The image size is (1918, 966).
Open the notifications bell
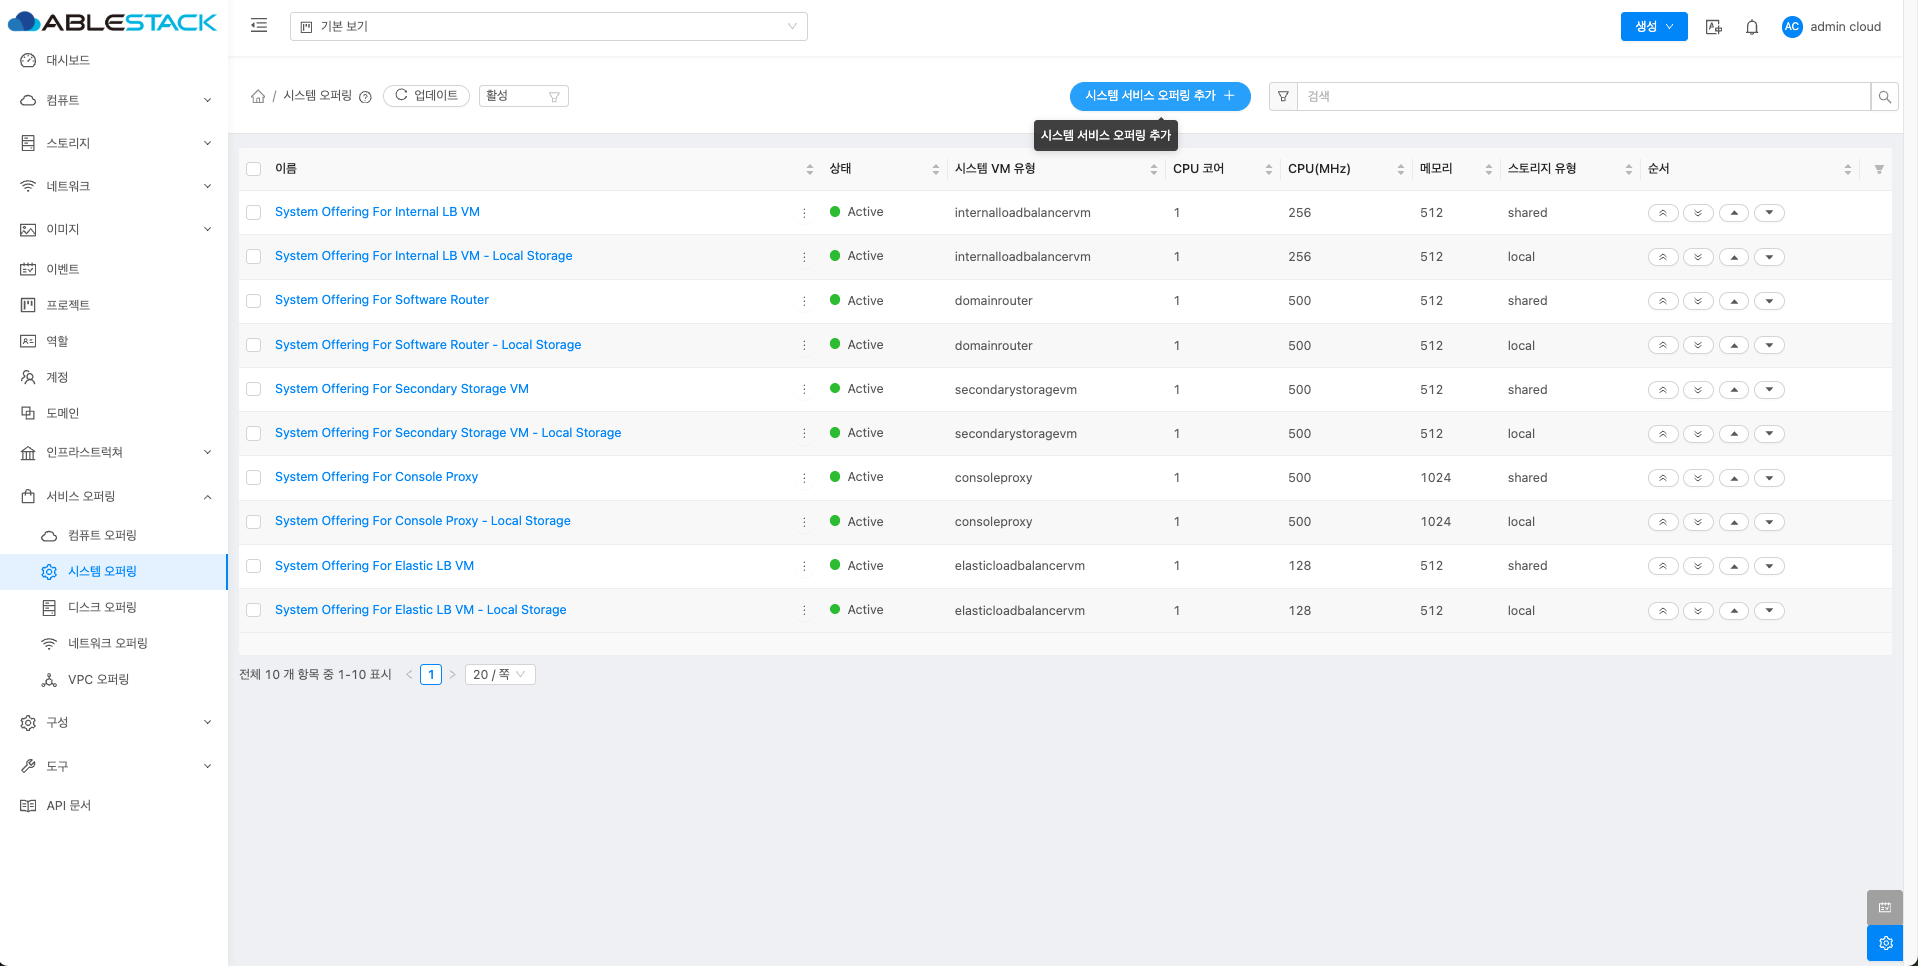[x=1751, y=27]
